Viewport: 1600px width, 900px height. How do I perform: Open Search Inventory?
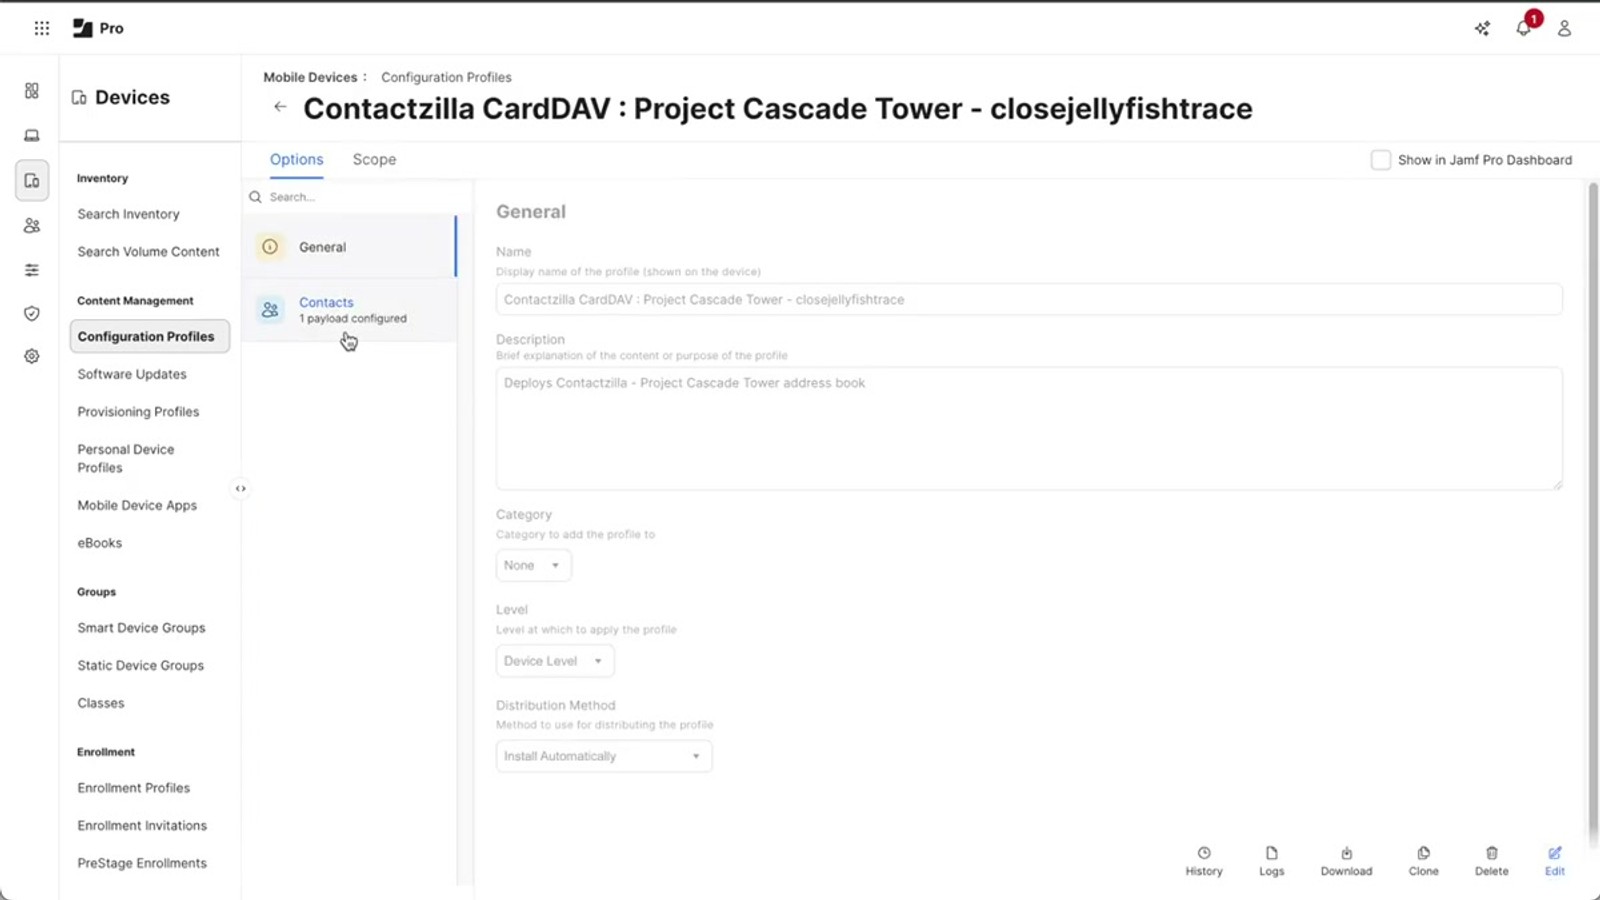tap(129, 214)
